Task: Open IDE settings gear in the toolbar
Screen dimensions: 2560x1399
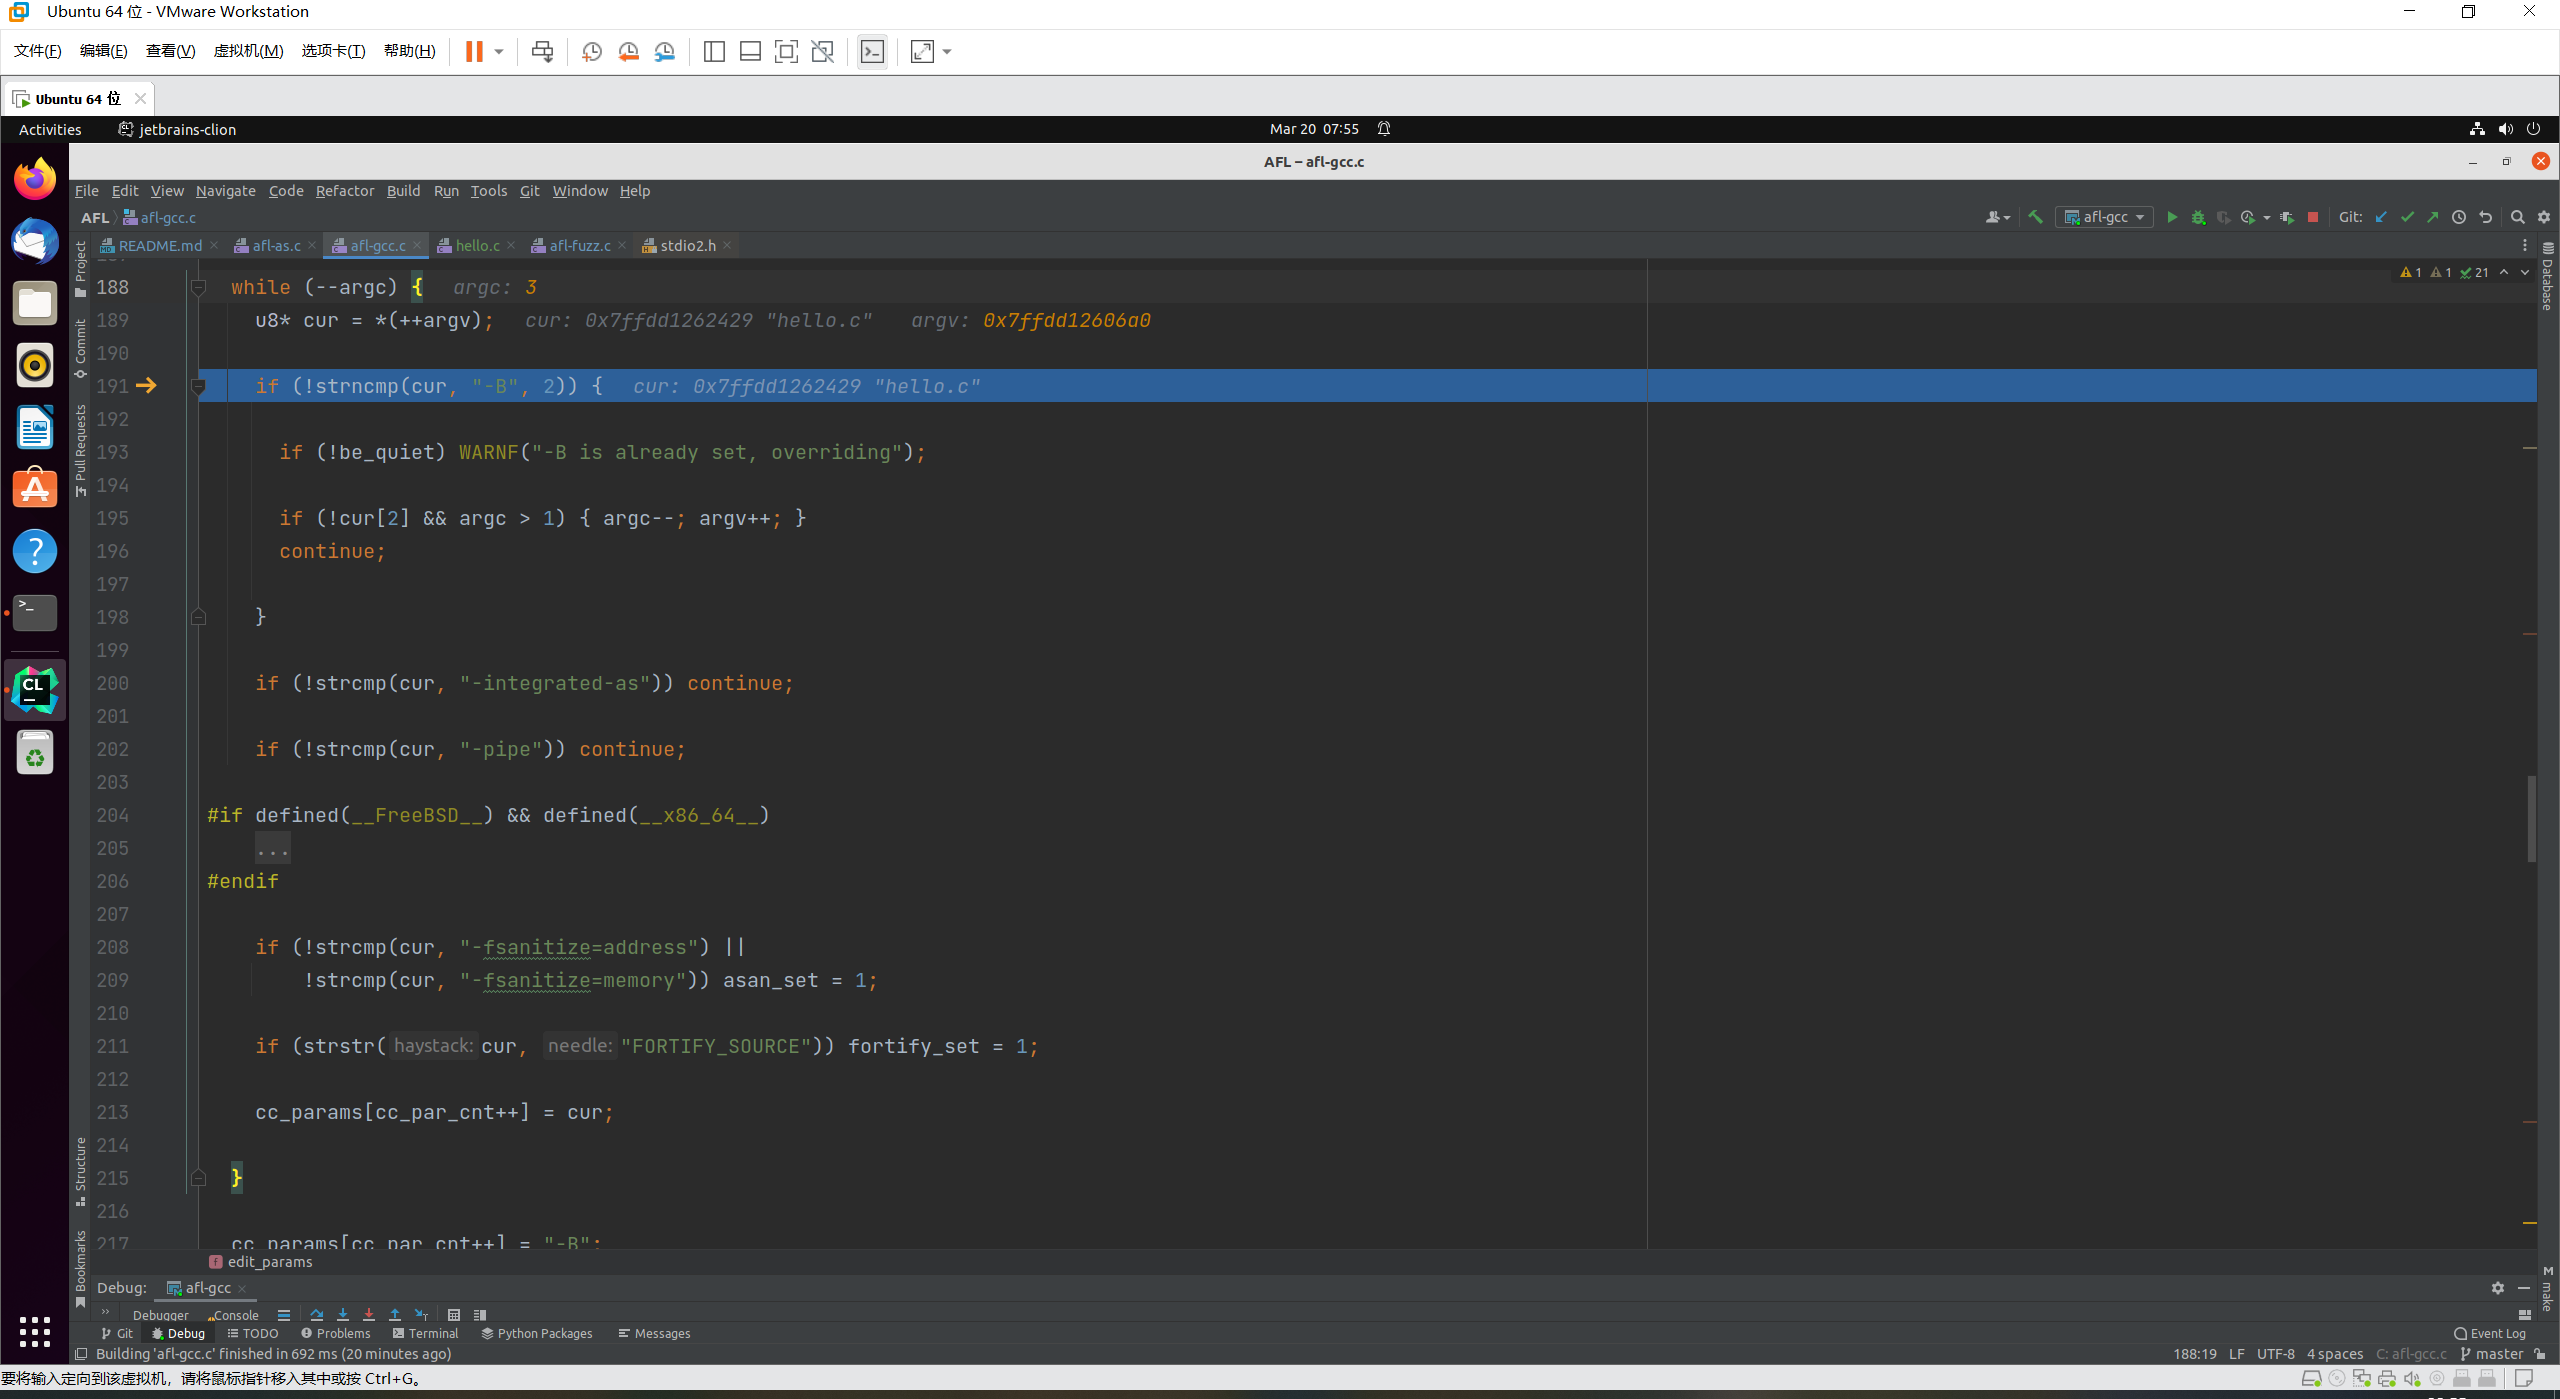Action: pyautogui.click(x=2544, y=217)
